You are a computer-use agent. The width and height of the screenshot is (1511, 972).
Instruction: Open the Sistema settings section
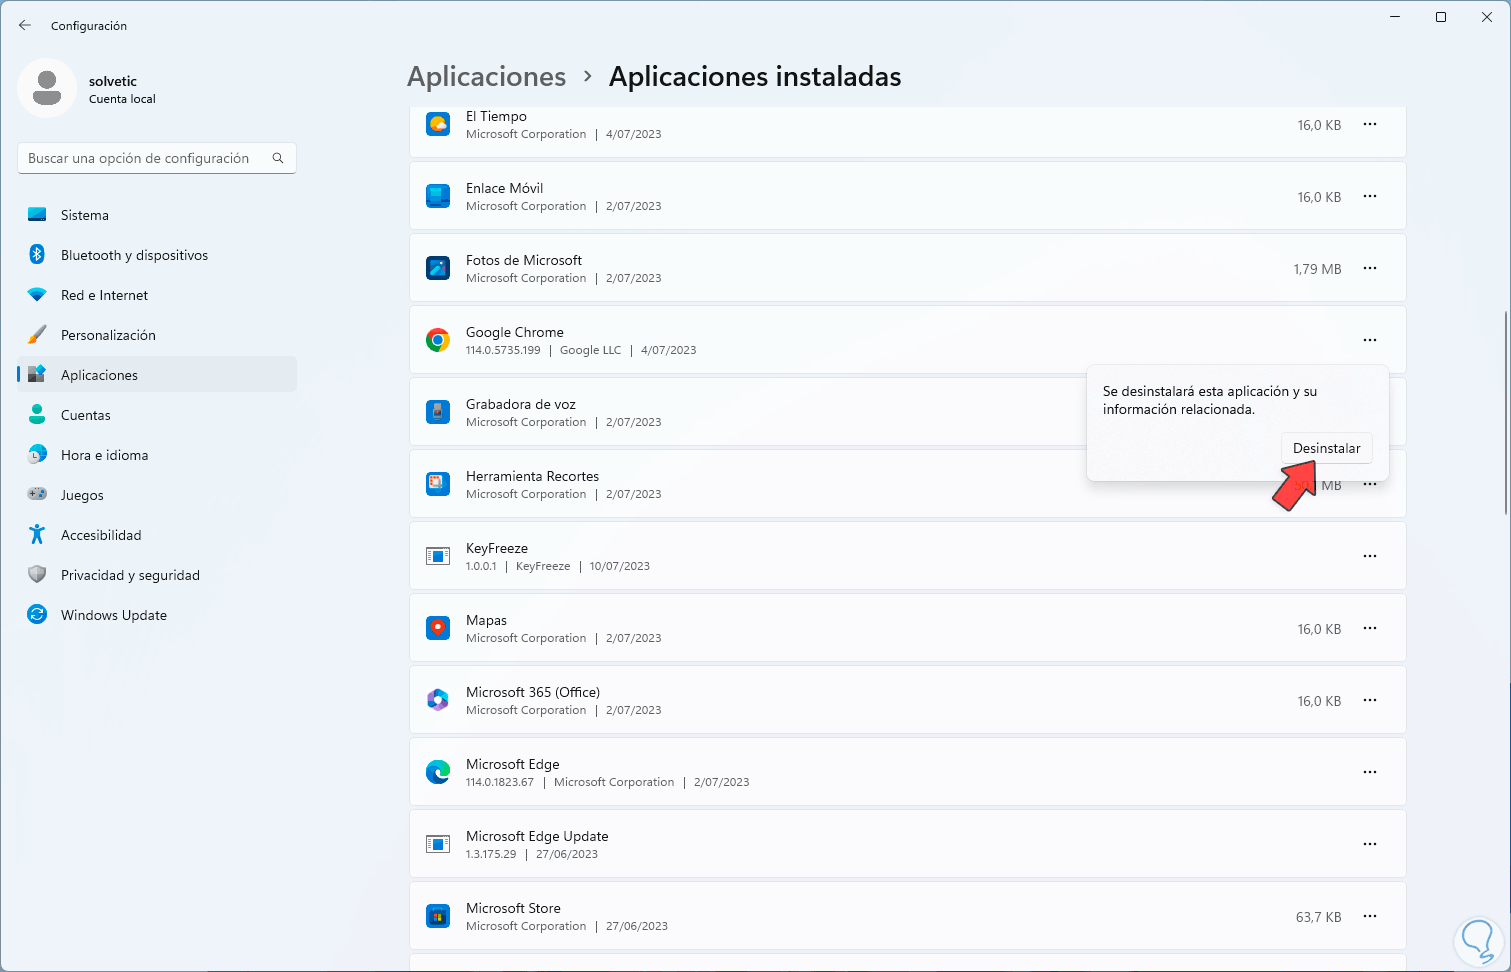157,215
